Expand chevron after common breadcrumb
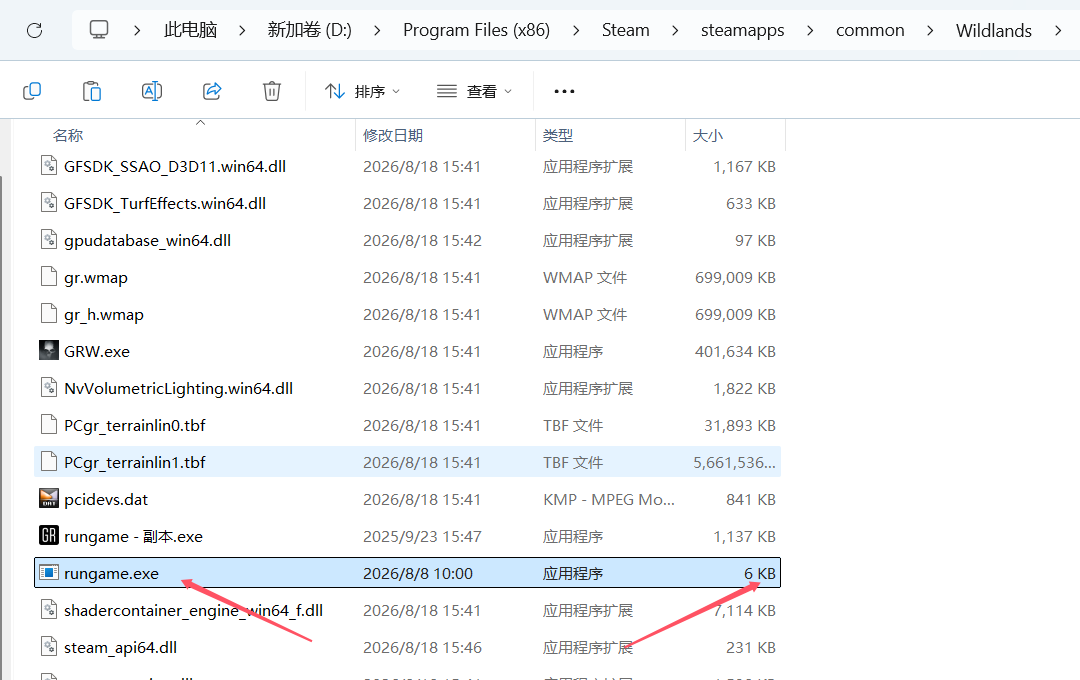This screenshot has height=680, width=1080. click(x=930, y=30)
